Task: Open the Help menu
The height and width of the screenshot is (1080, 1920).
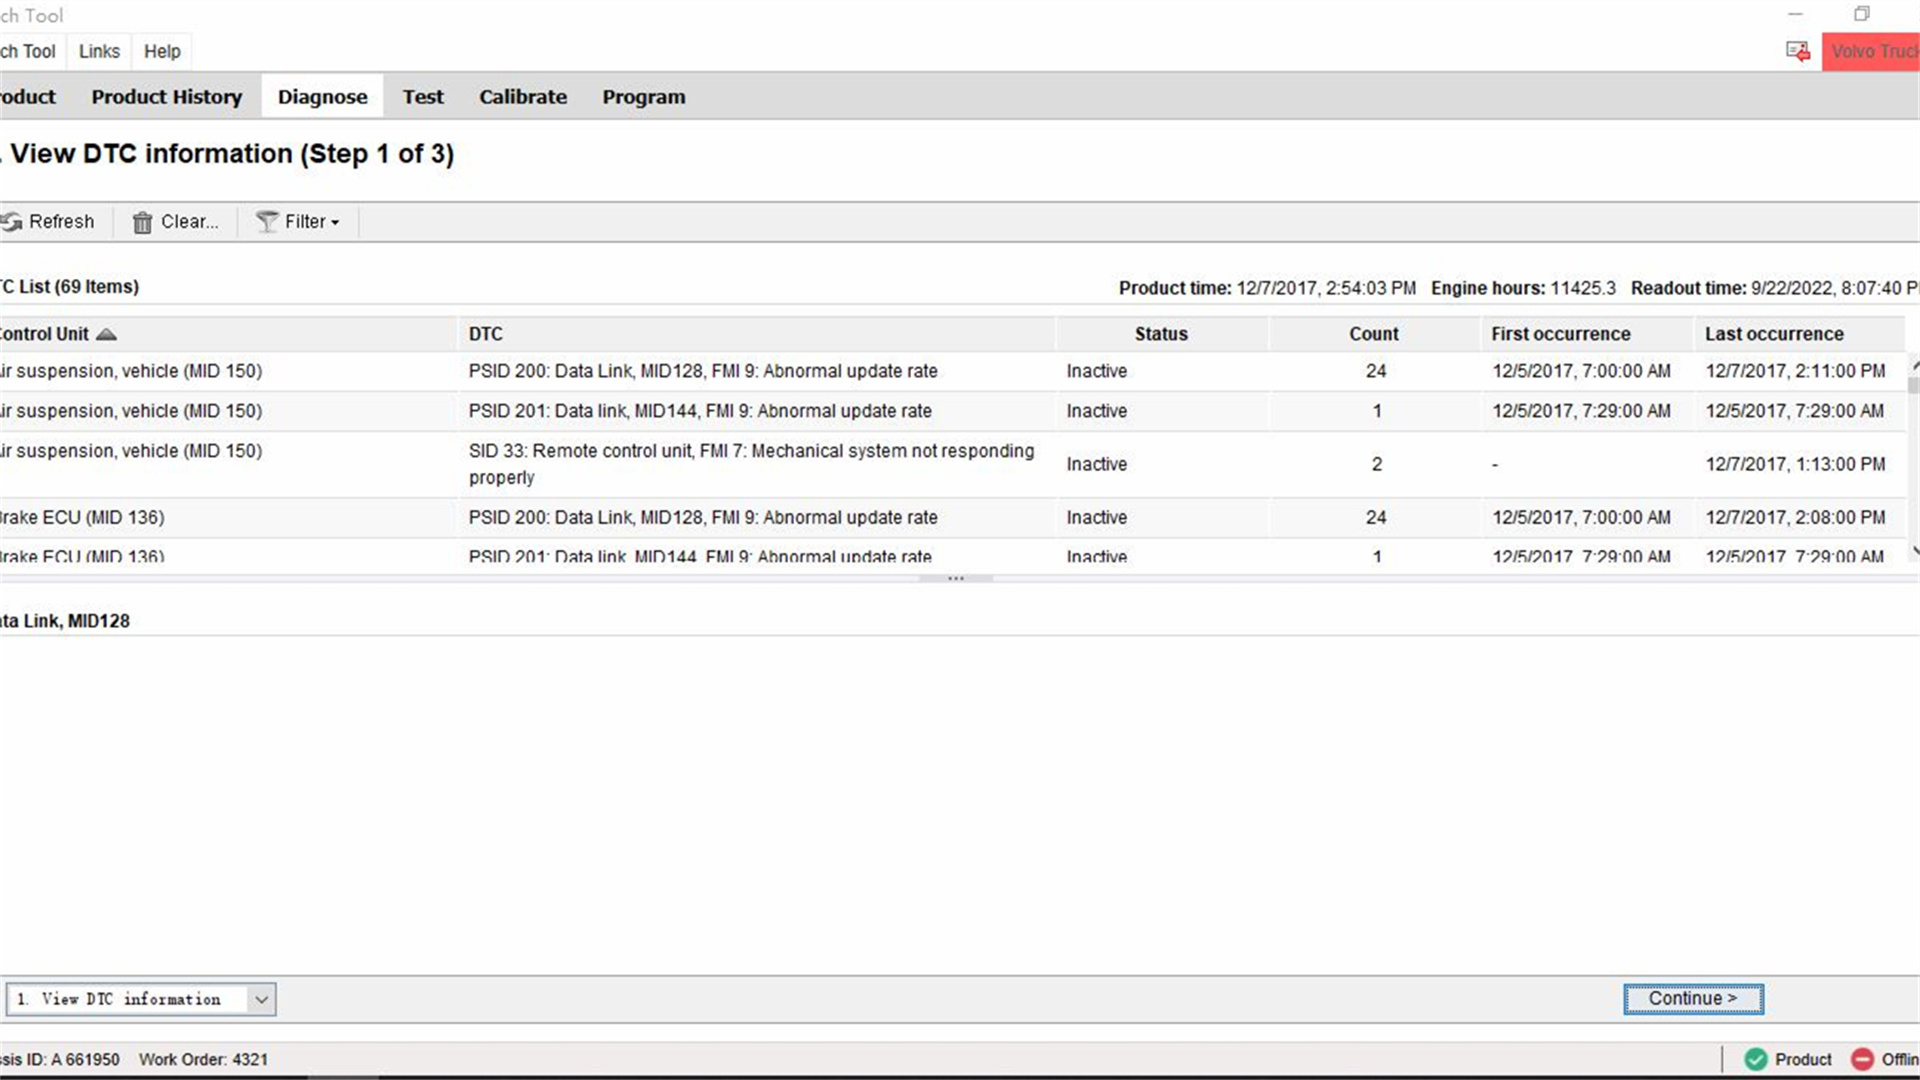Action: pyautogui.click(x=162, y=51)
